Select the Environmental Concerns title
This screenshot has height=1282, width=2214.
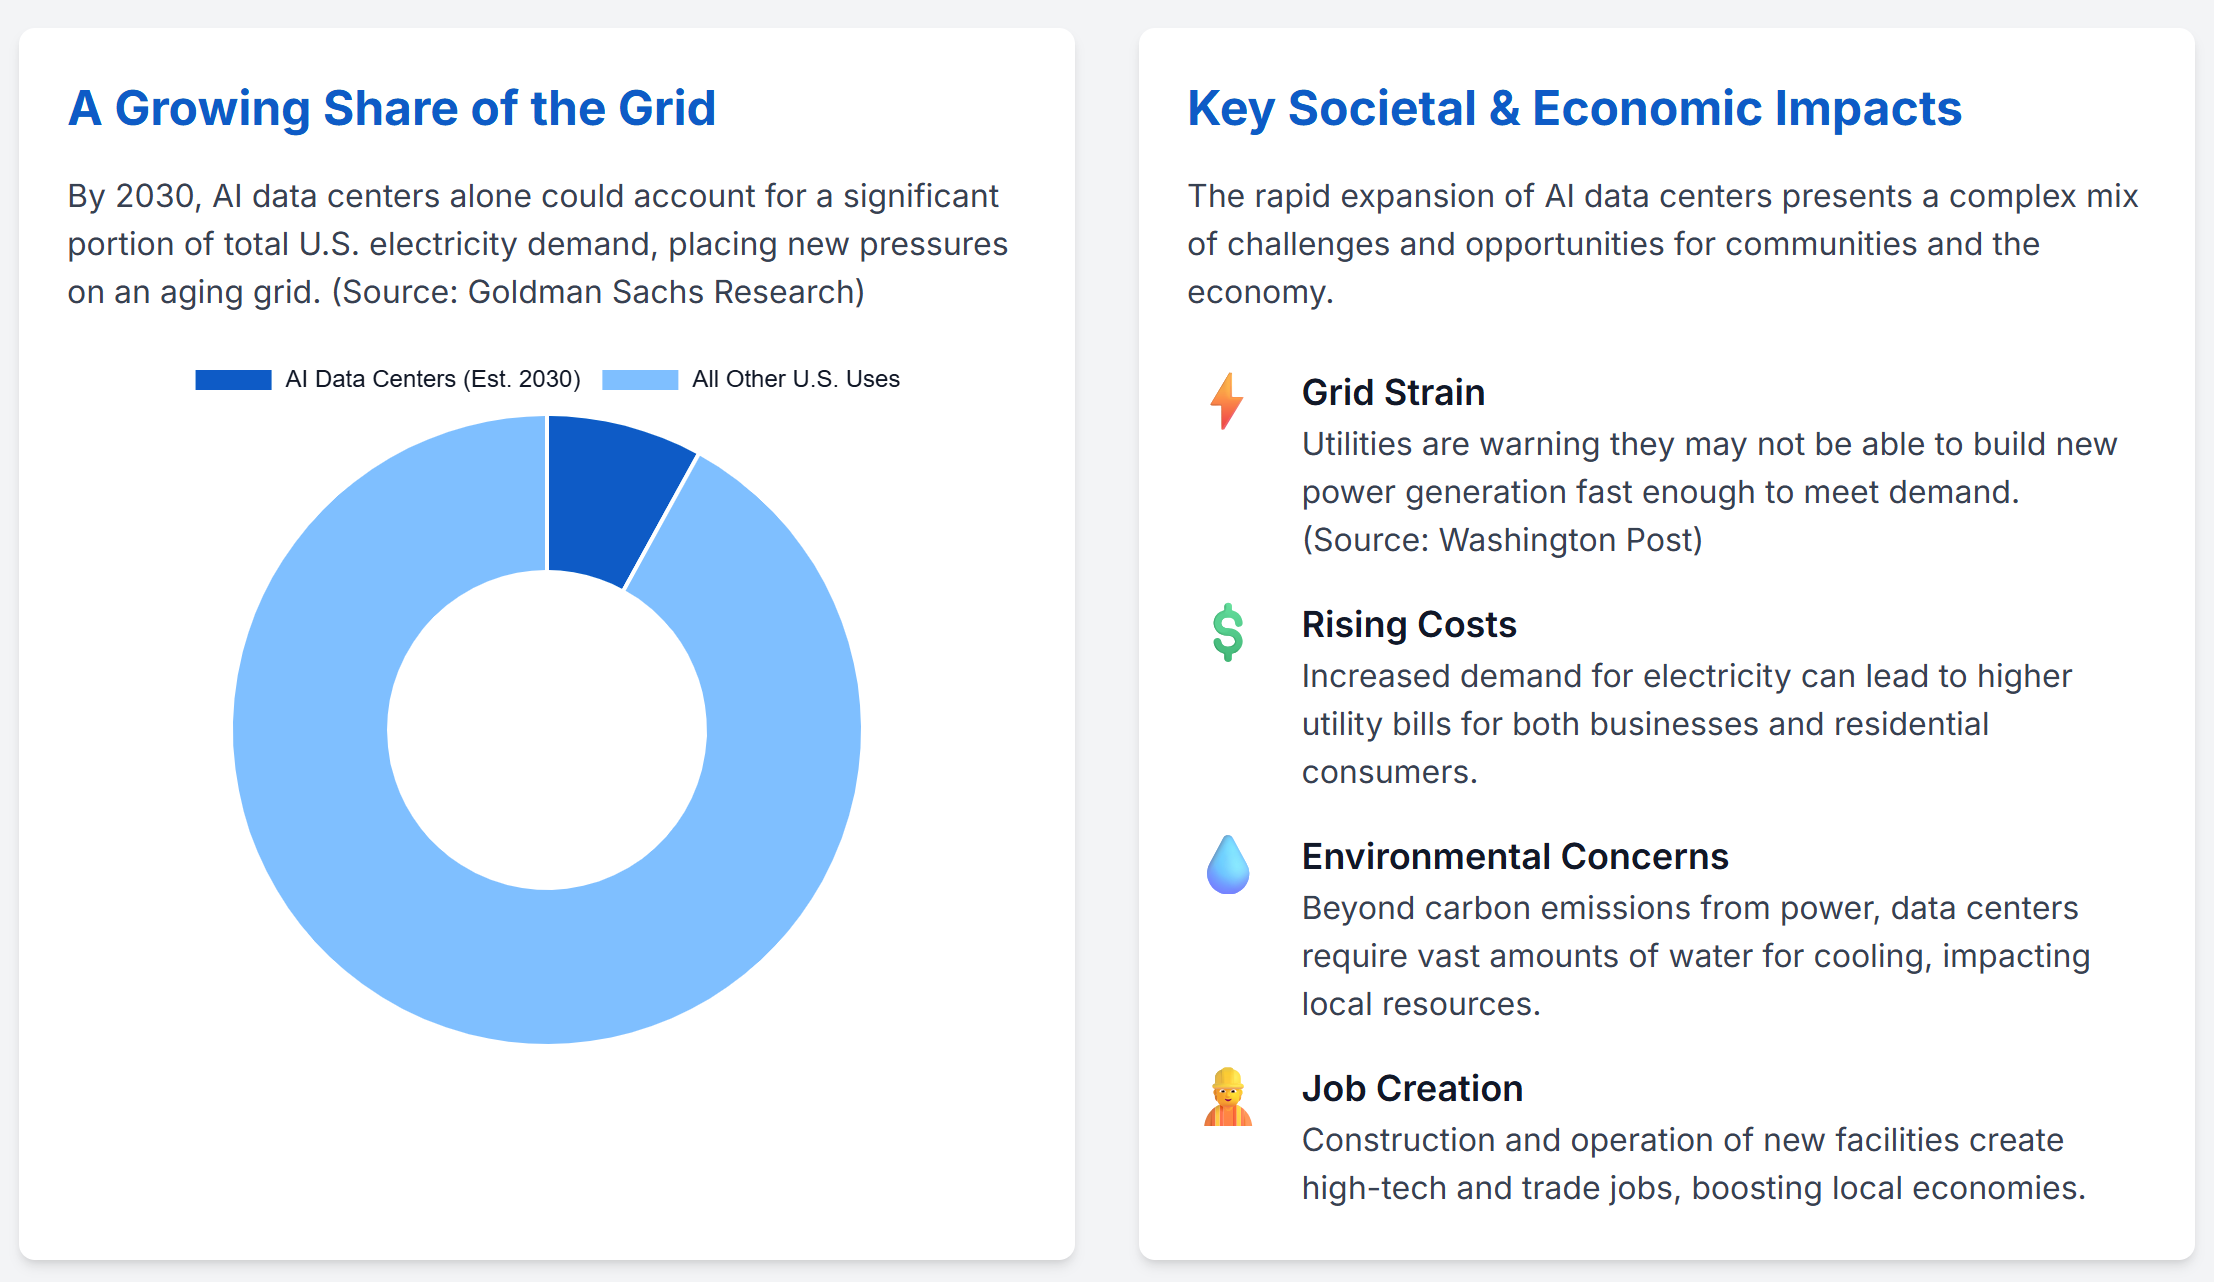[1514, 856]
